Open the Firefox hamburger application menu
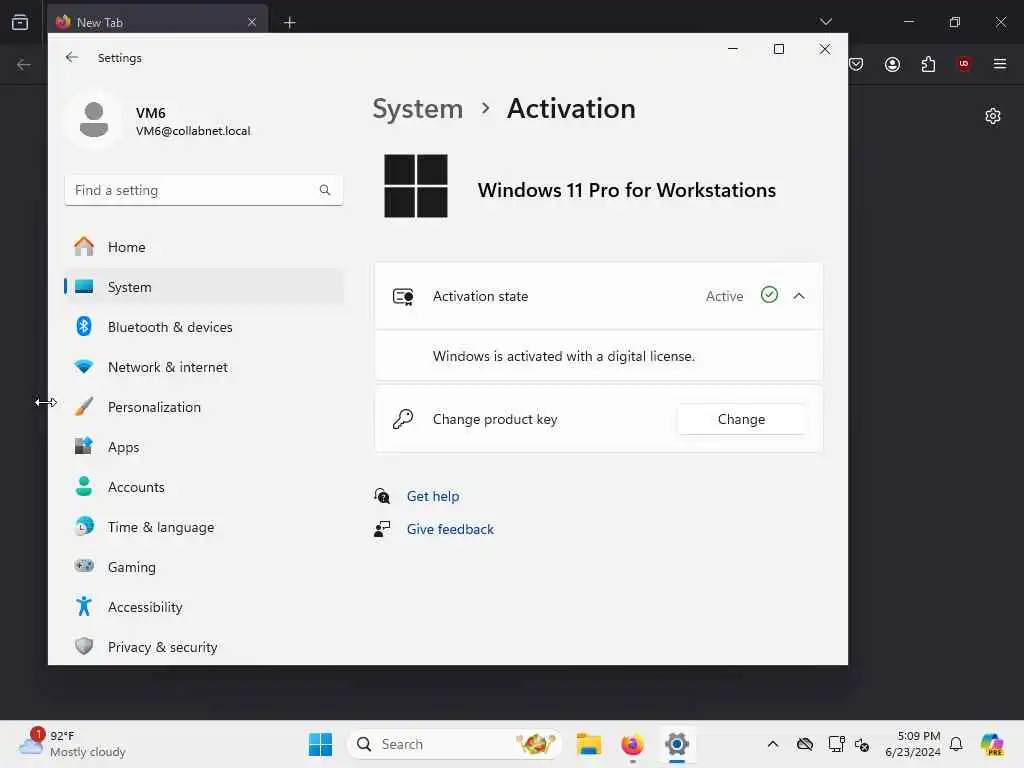 (1000, 64)
